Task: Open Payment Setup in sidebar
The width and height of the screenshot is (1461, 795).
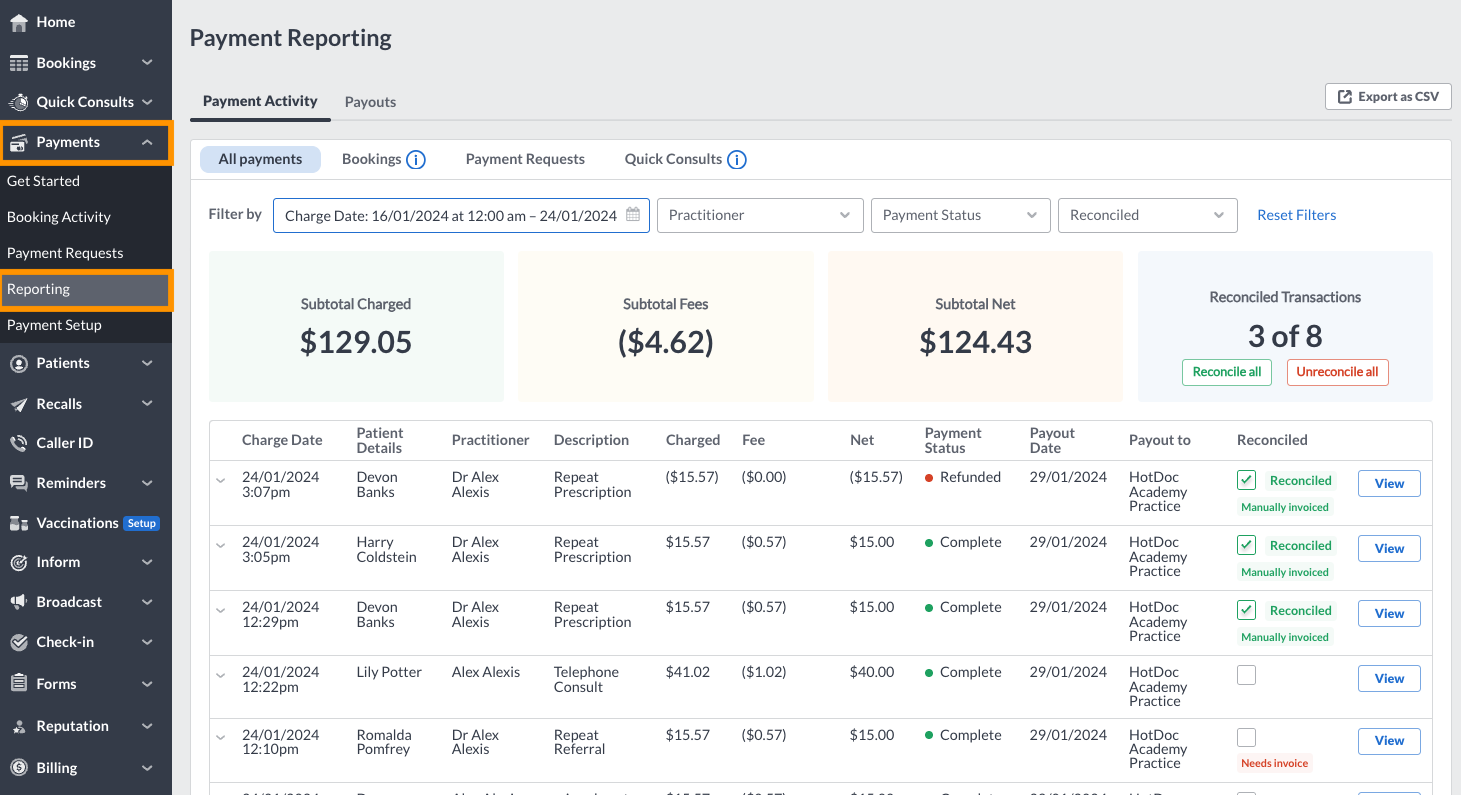Action: click(54, 325)
